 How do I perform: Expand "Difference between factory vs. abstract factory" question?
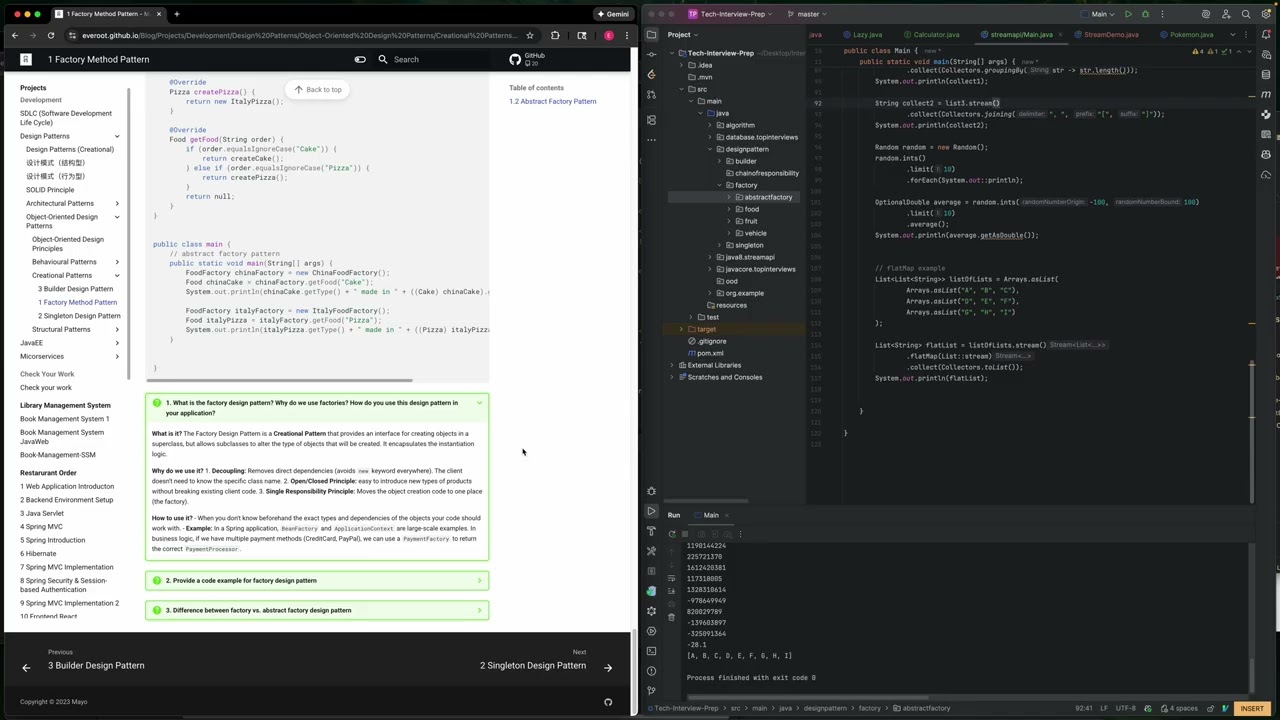coord(317,610)
